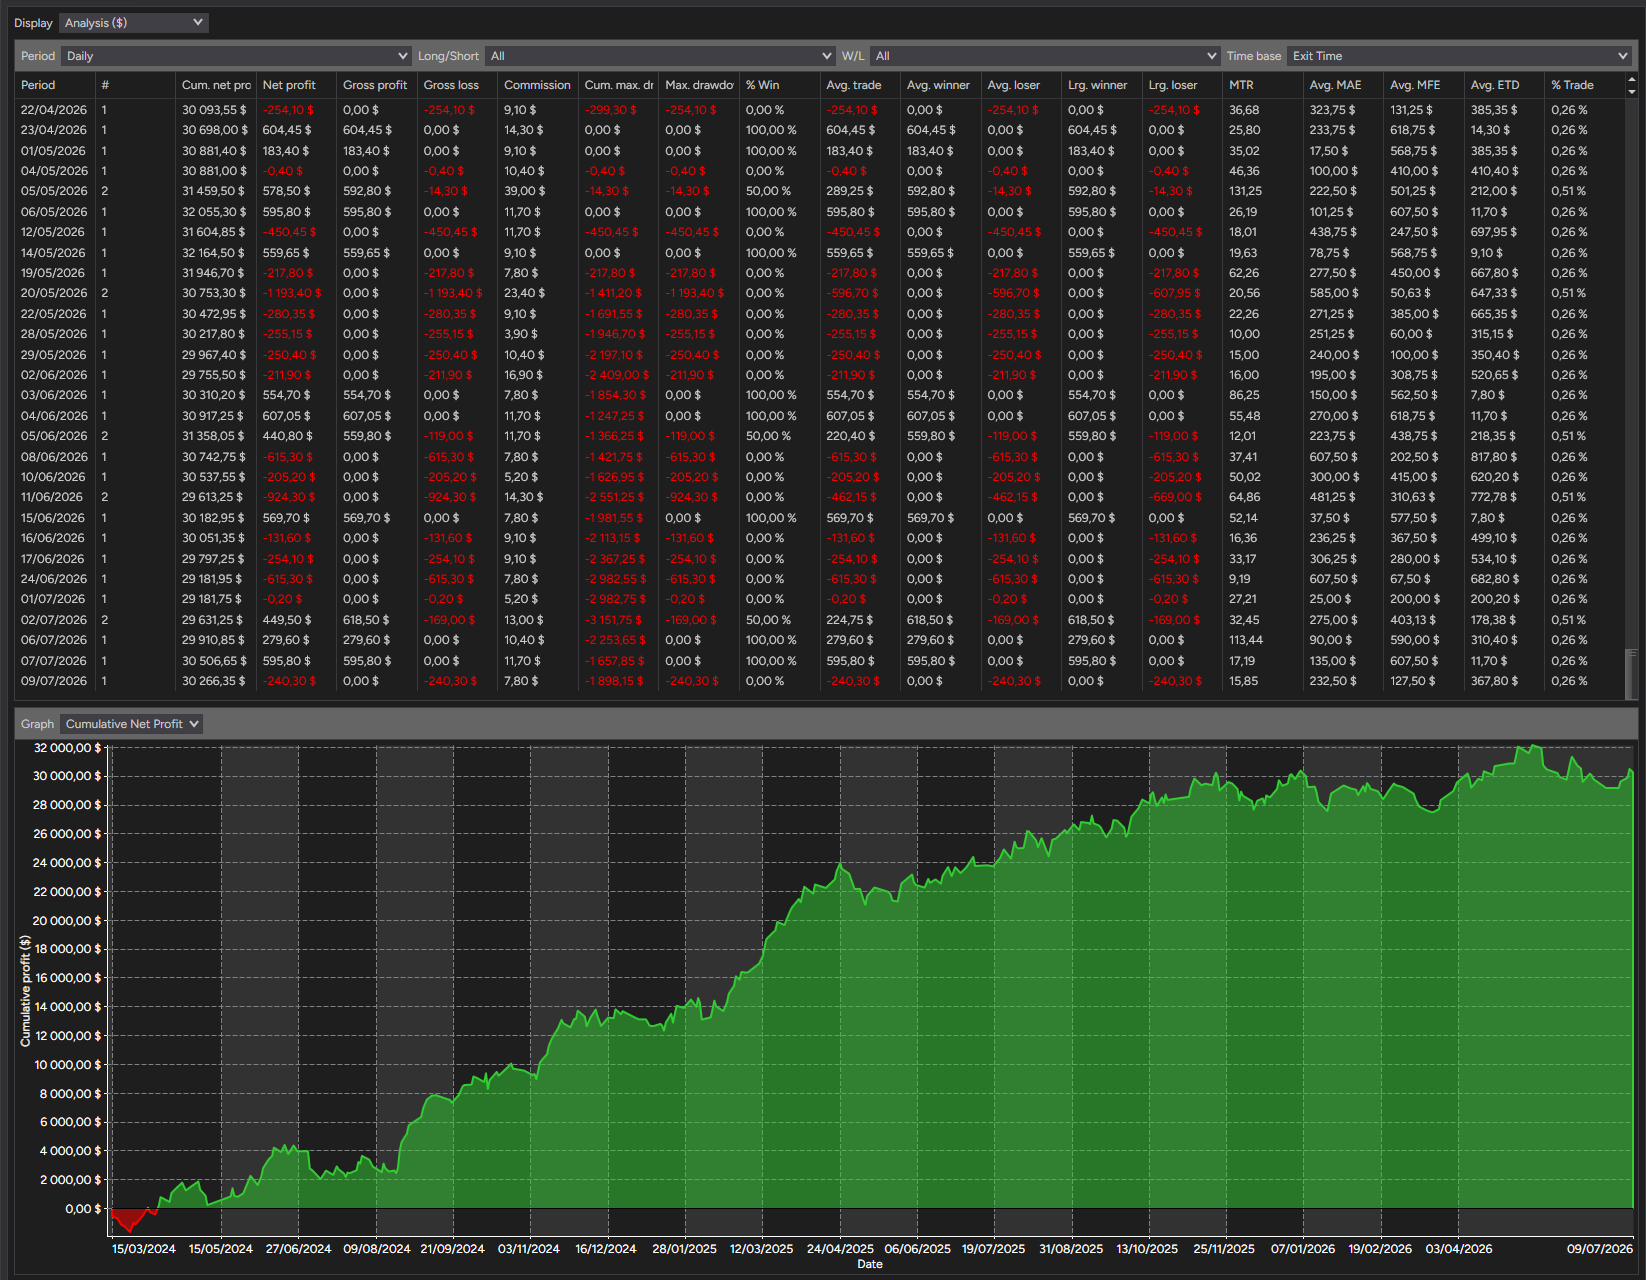Viewport: 1646px width, 1280px height.
Task: Click the Max. drawdown column header
Action: pos(699,85)
